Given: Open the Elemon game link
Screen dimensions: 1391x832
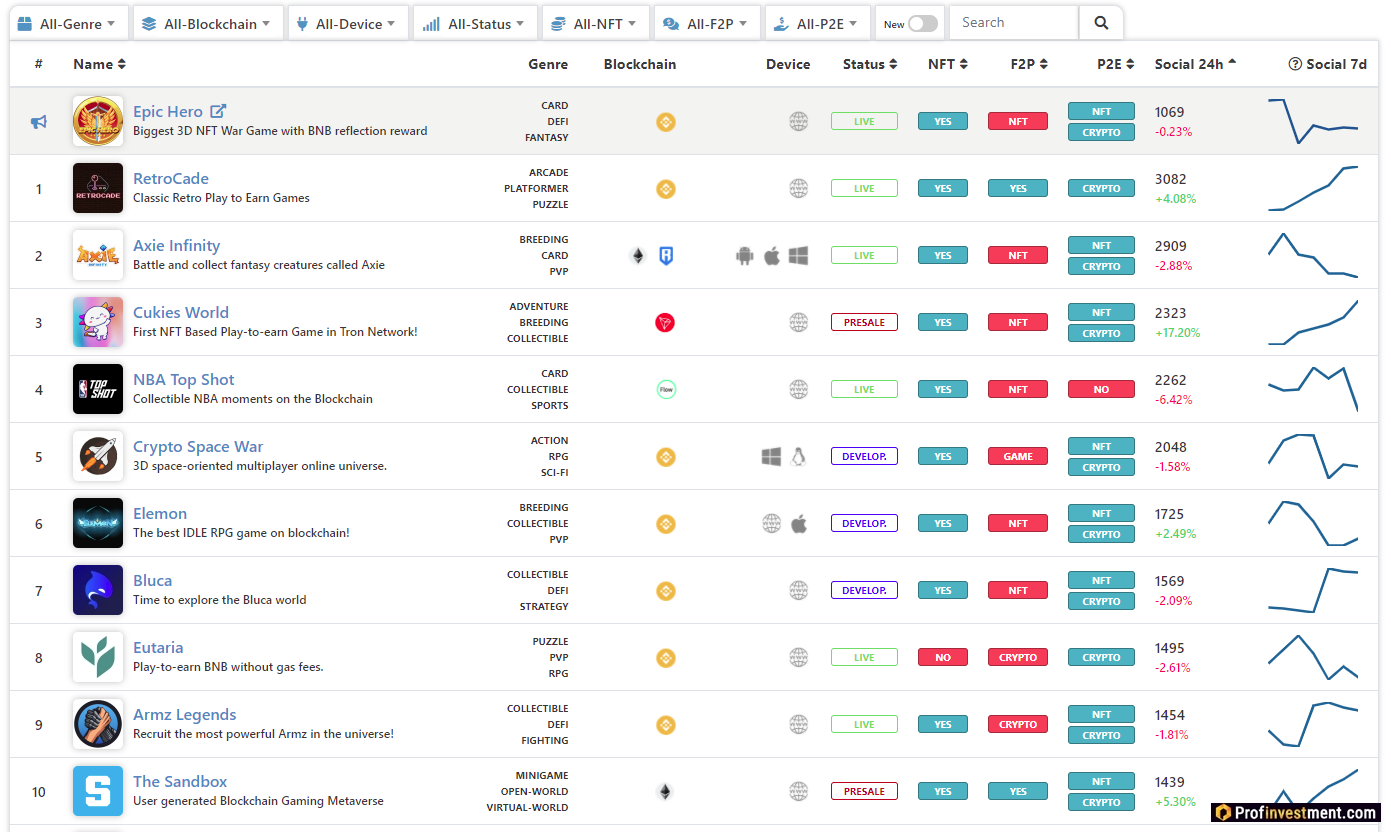Looking at the screenshot, I should 160,514.
